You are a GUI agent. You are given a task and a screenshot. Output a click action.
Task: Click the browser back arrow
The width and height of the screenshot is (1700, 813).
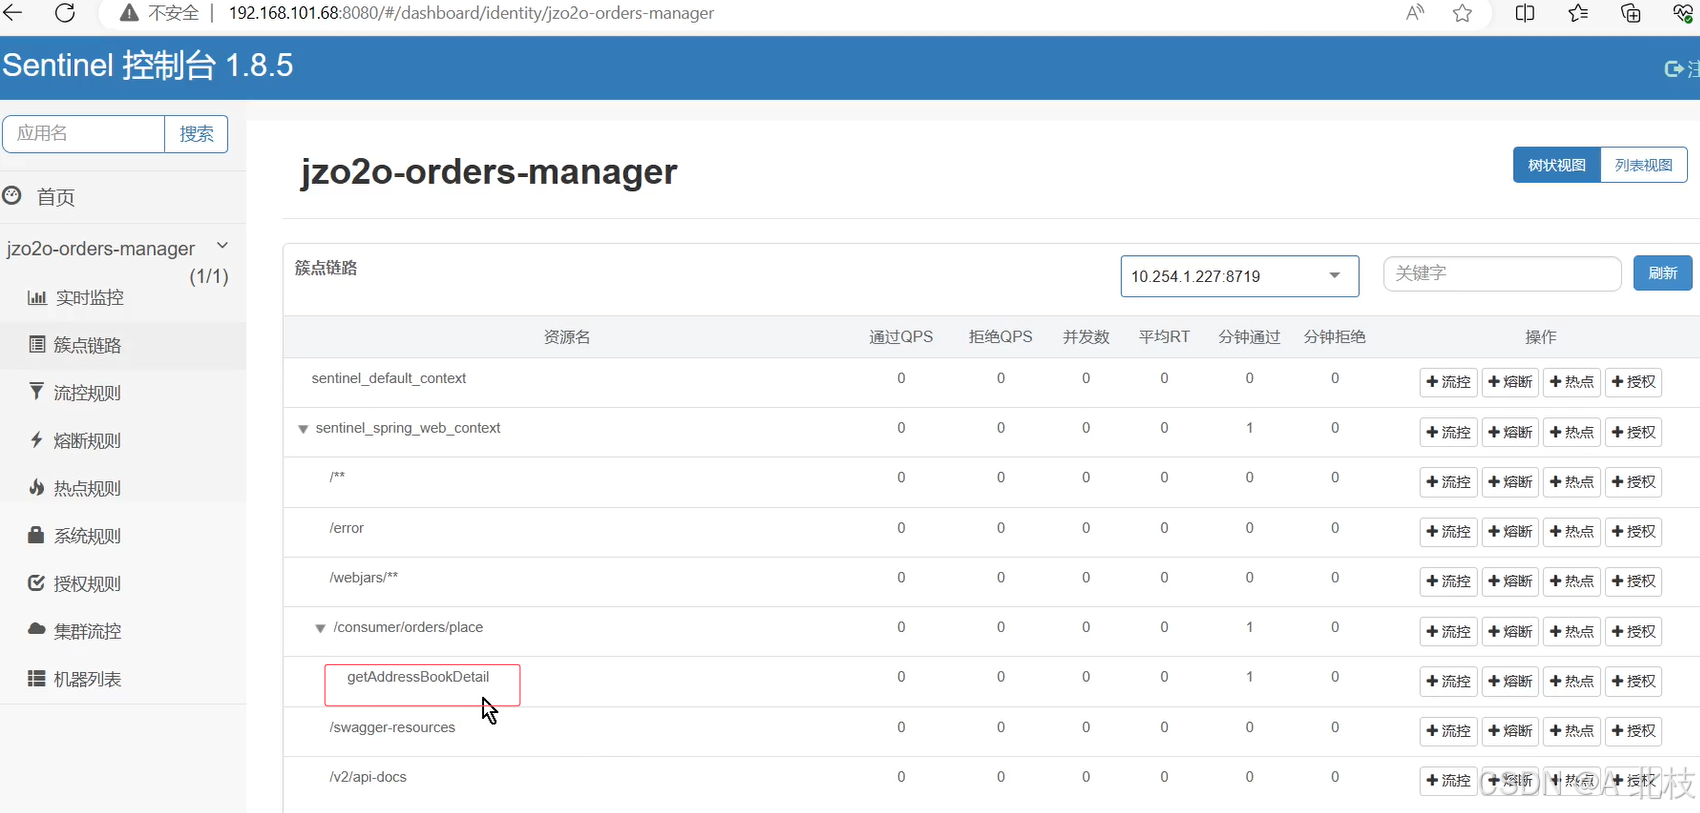(x=12, y=13)
